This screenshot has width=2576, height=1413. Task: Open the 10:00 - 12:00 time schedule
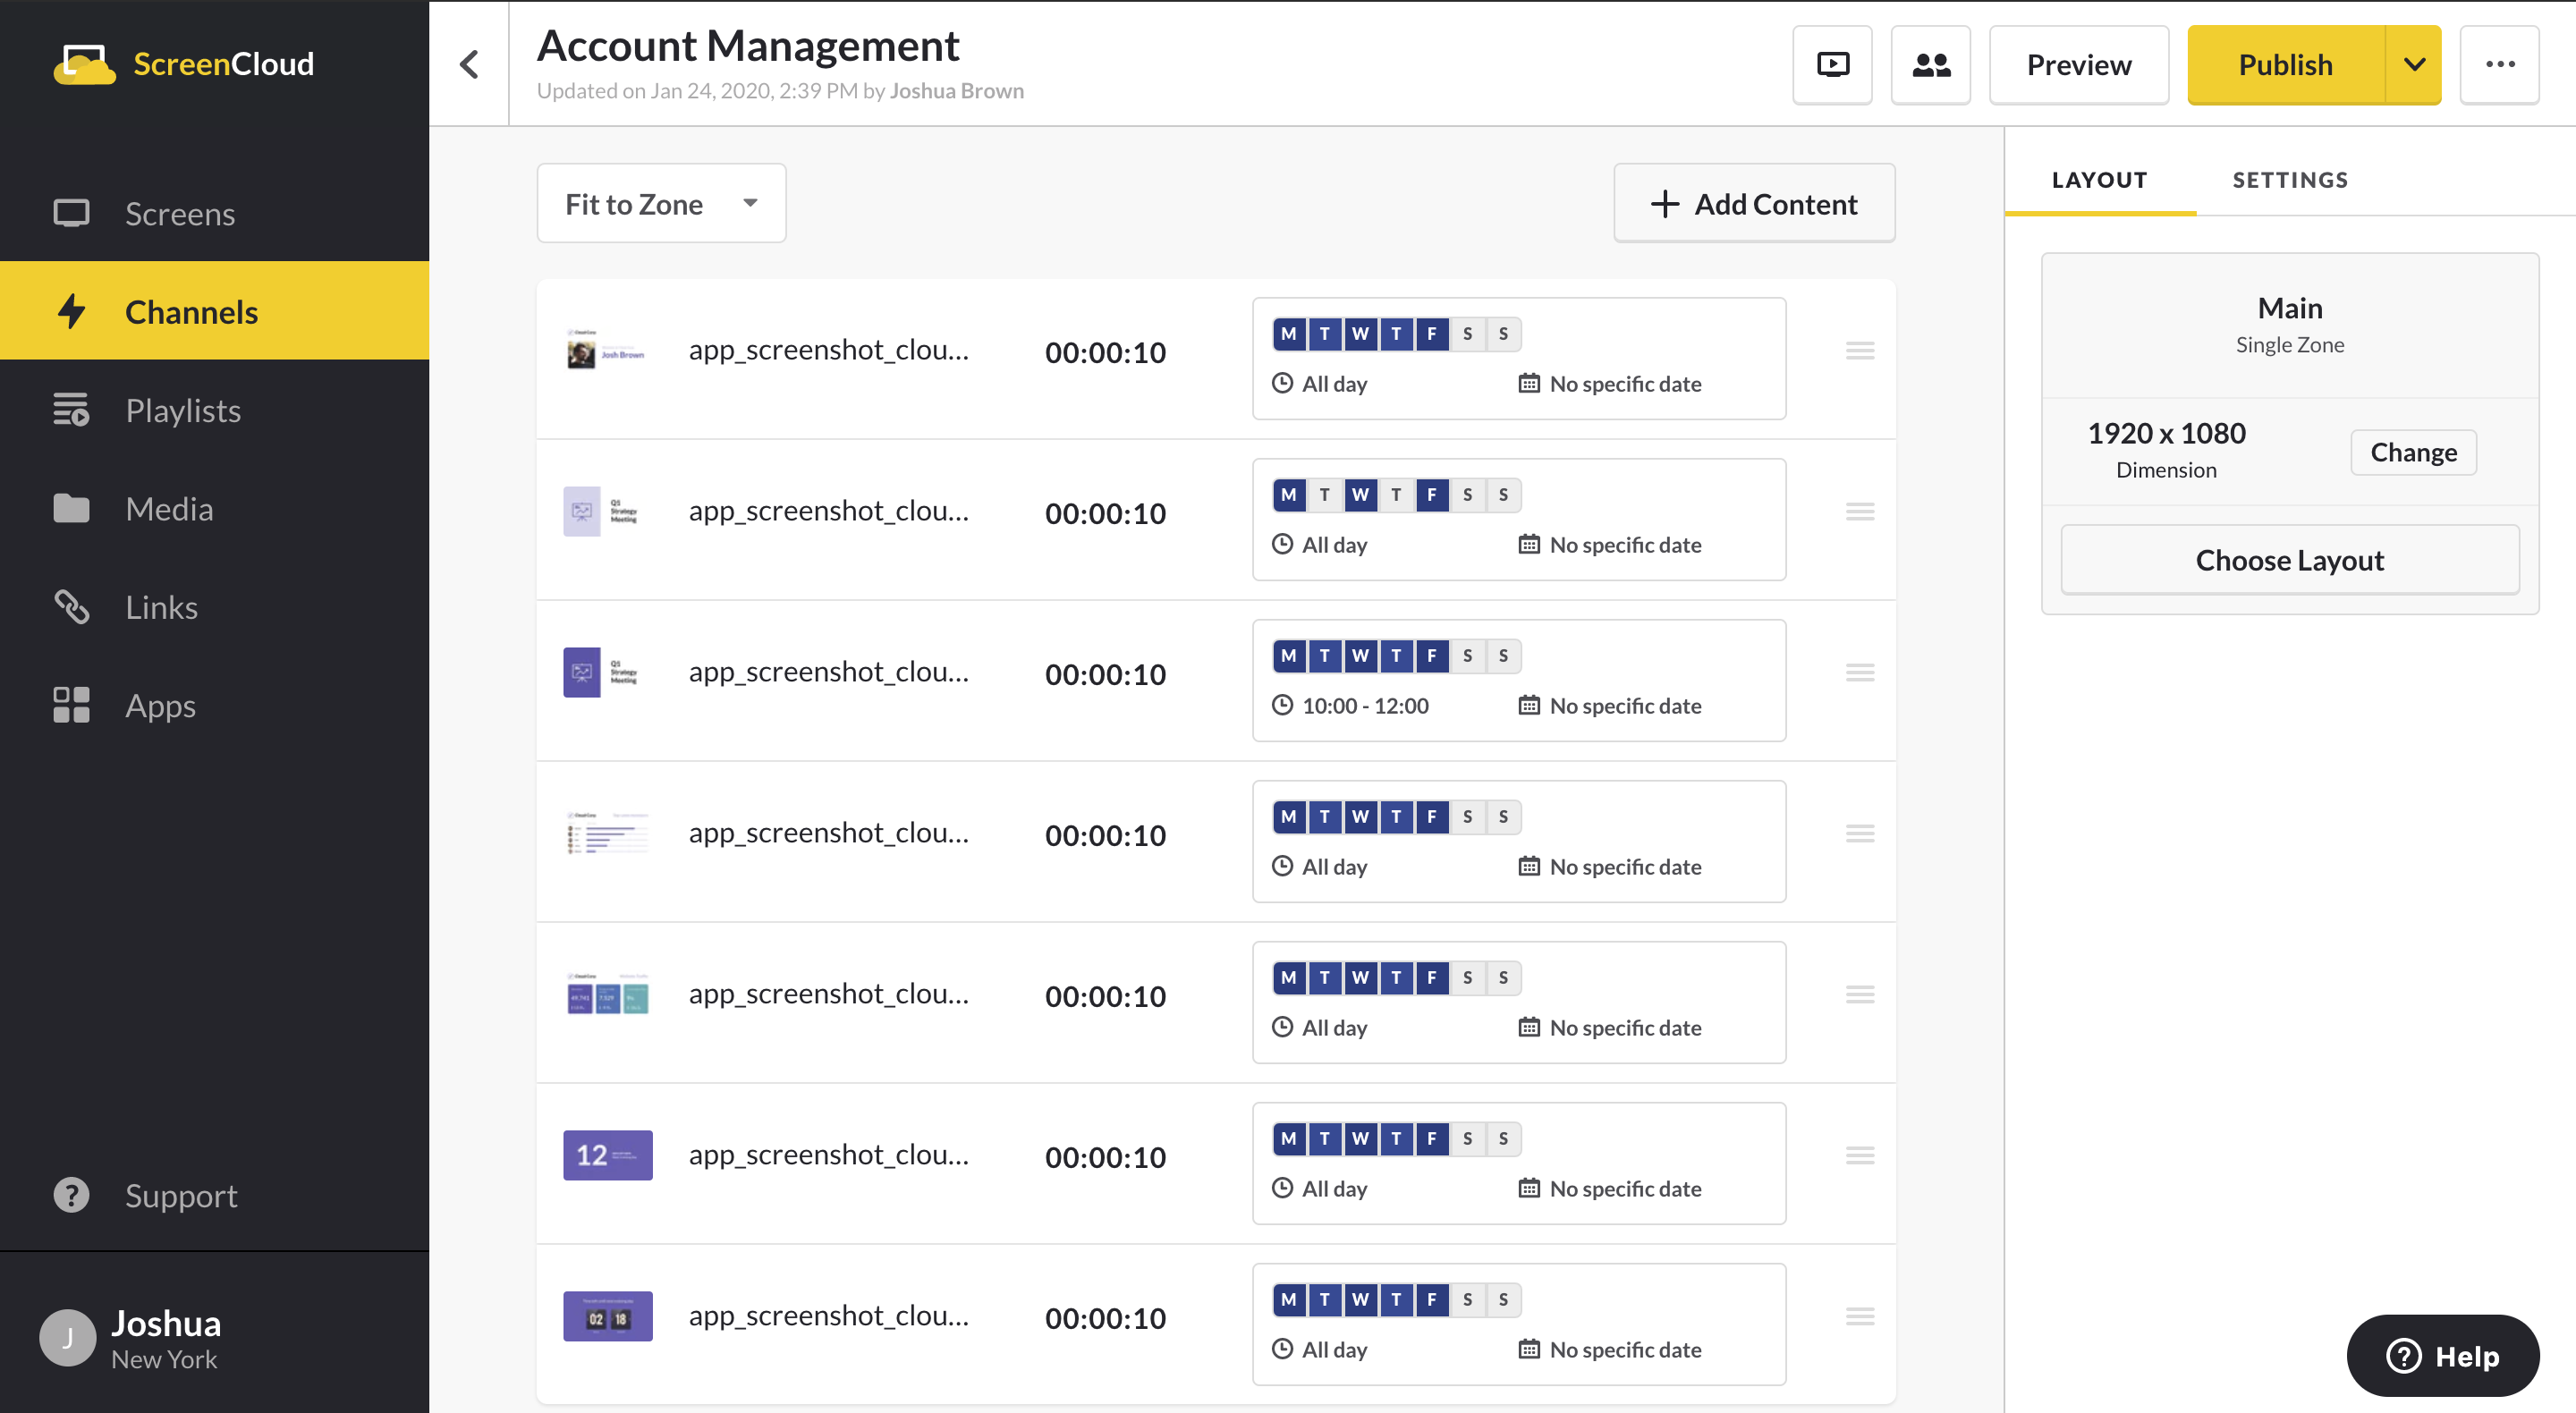click(1364, 706)
